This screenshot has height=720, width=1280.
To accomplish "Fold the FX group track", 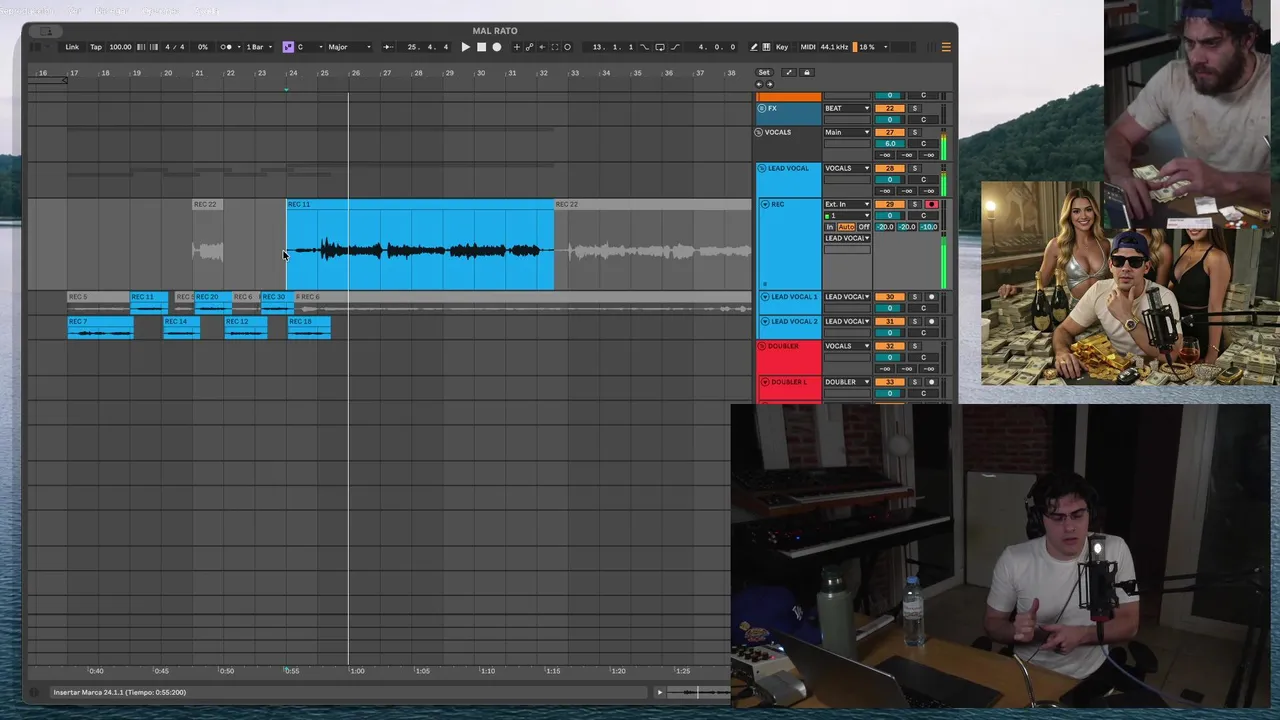I will (x=762, y=108).
